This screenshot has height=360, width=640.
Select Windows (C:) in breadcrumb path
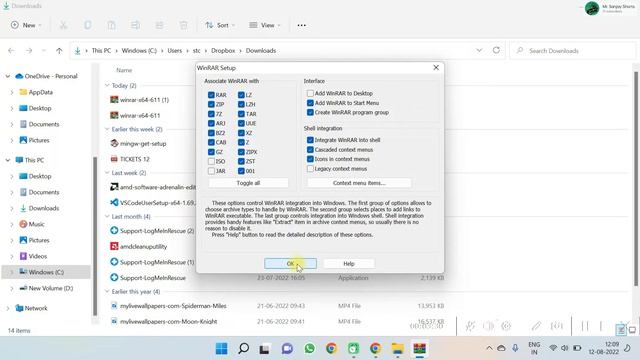pyautogui.click(x=139, y=51)
